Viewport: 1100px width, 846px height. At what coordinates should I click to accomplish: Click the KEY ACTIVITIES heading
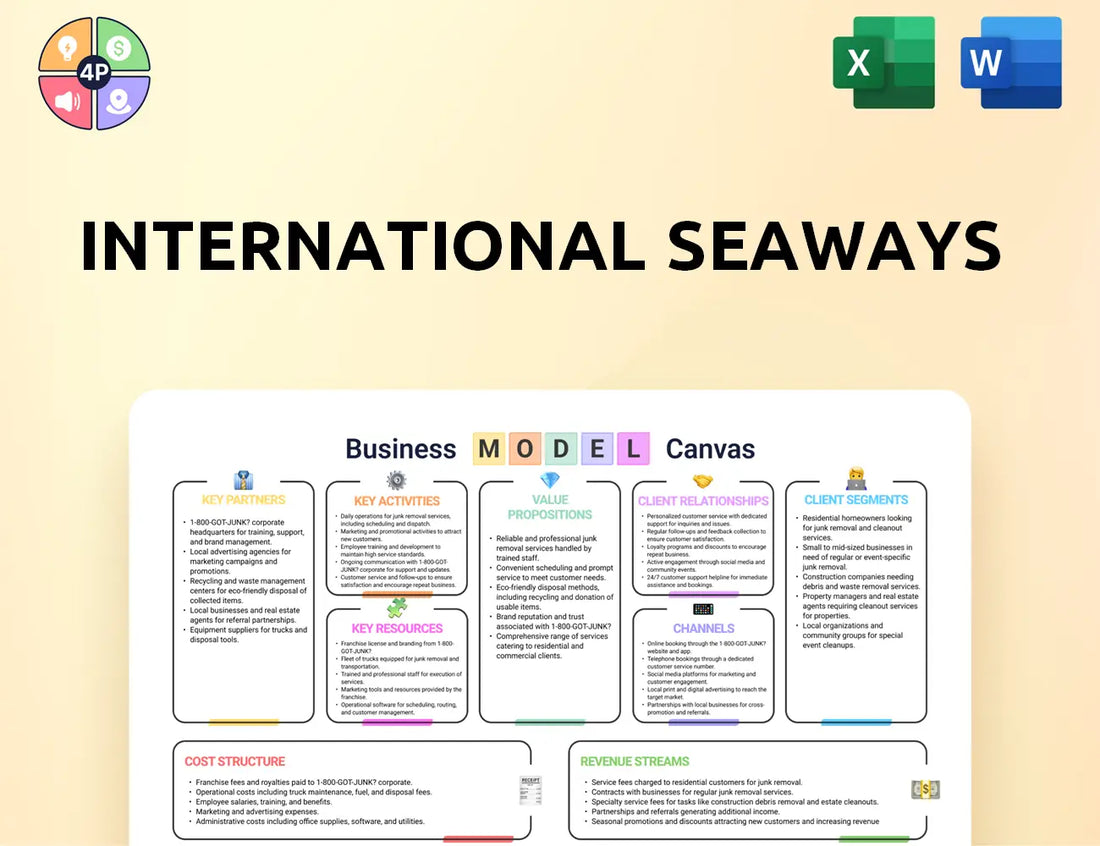[x=396, y=501]
